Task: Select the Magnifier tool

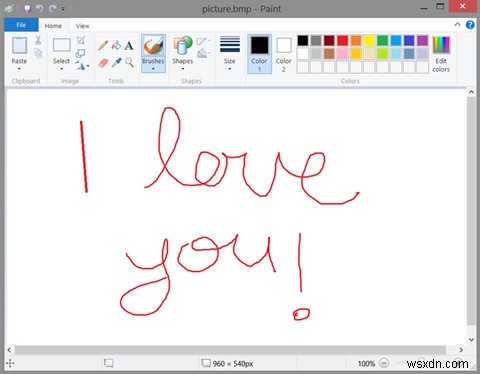Action: pos(129,62)
